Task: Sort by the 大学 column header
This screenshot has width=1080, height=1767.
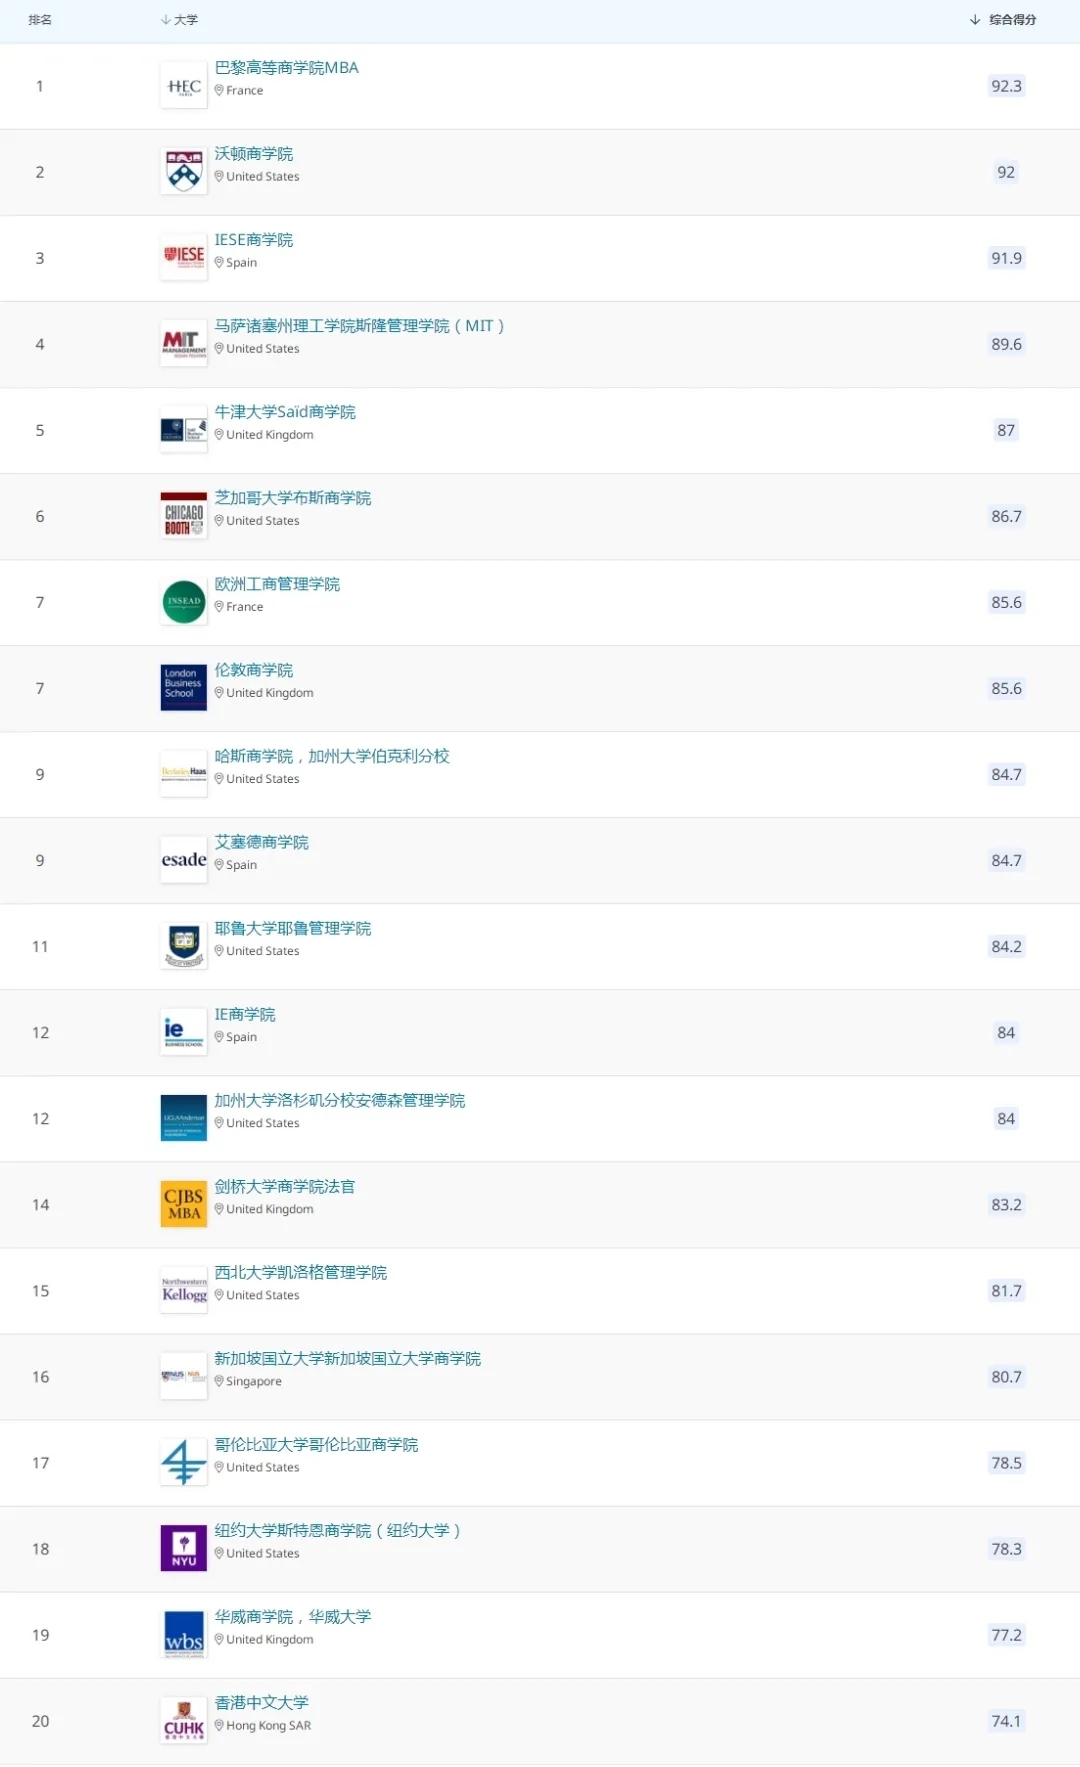Action: tap(180, 20)
